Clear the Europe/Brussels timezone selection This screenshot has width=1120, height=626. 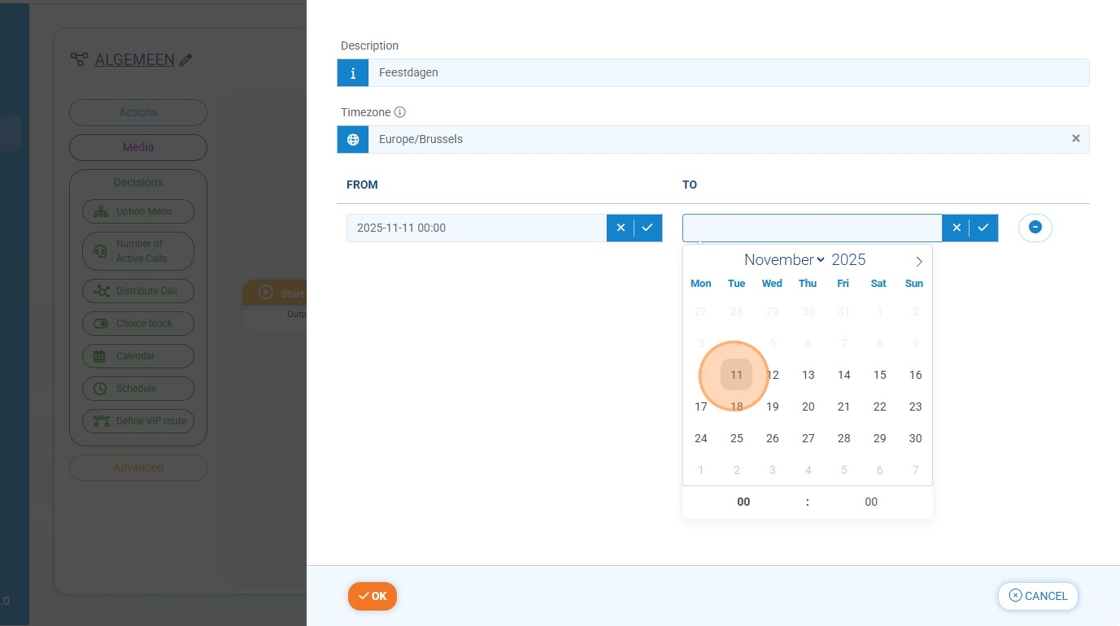click(1076, 139)
